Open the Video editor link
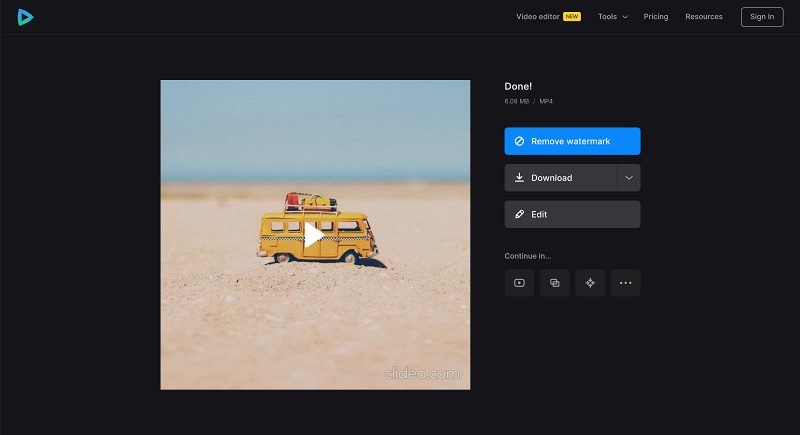Image resolution: width=800 pixels, height=435 pixels. (x=537, y=16)
